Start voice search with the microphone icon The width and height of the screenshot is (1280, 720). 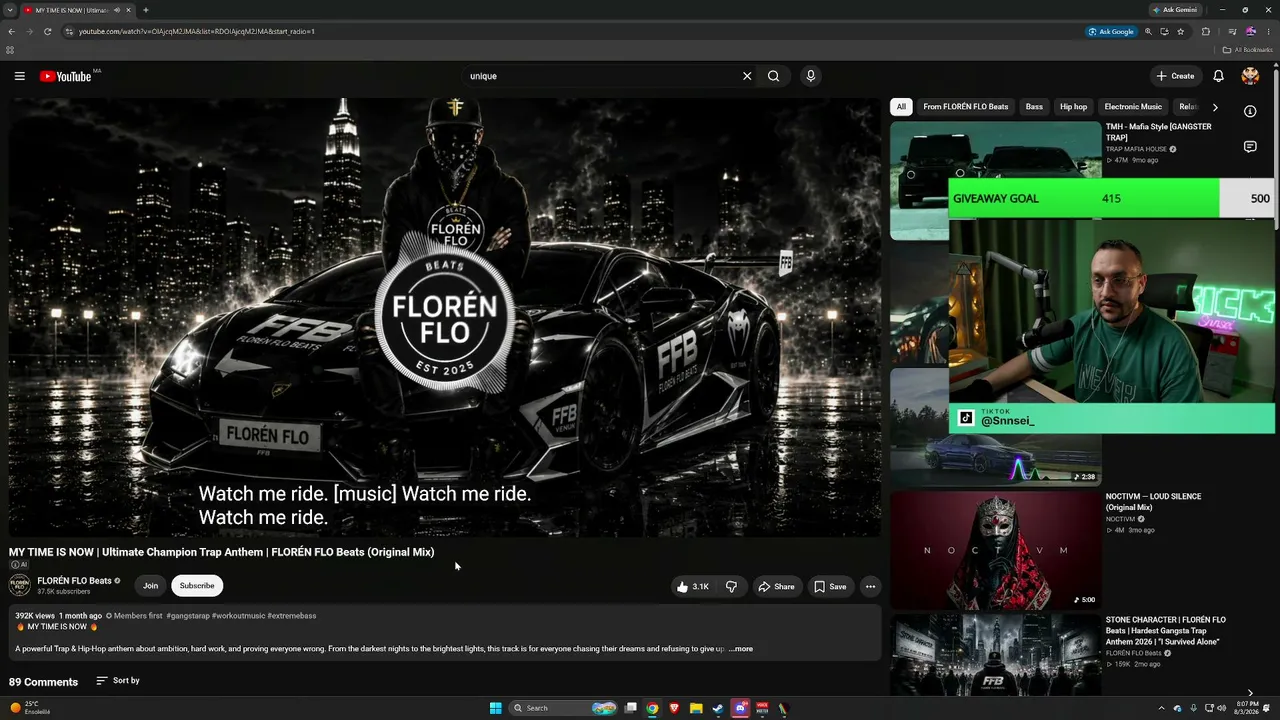pyautogui.click(x=811, y=76)
